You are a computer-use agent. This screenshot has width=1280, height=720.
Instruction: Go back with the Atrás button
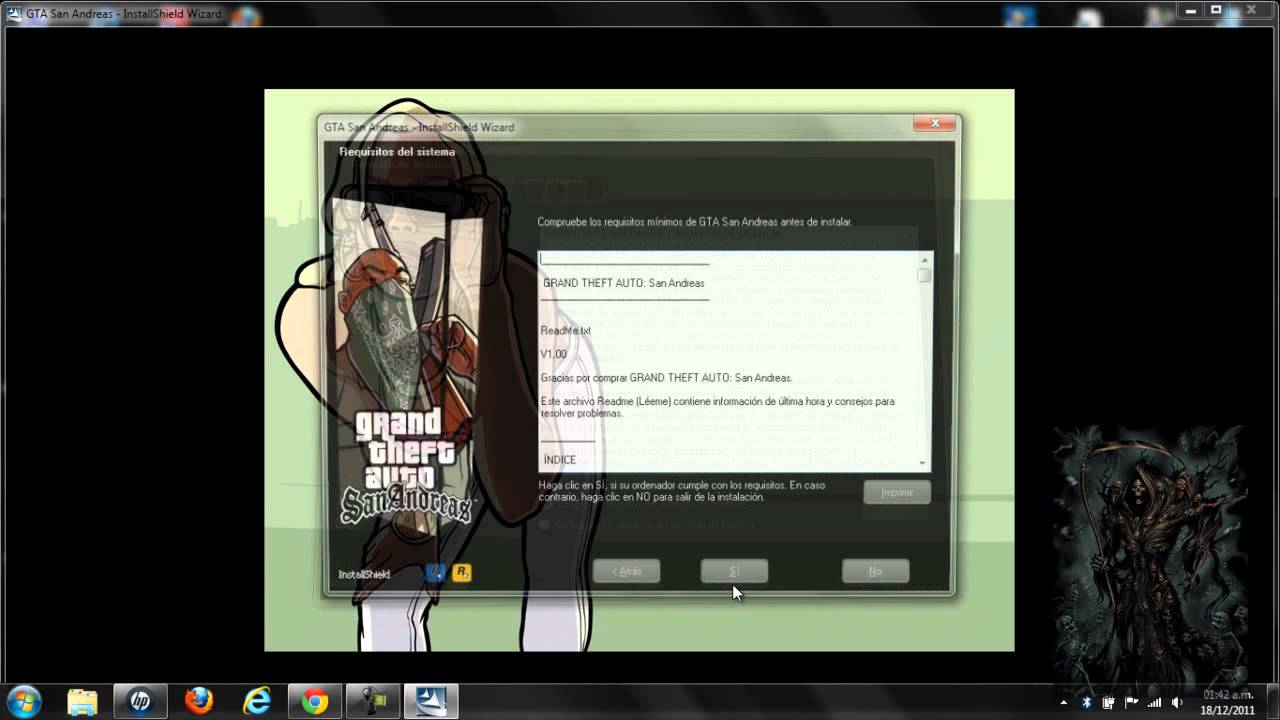click(x=626, y=571)
